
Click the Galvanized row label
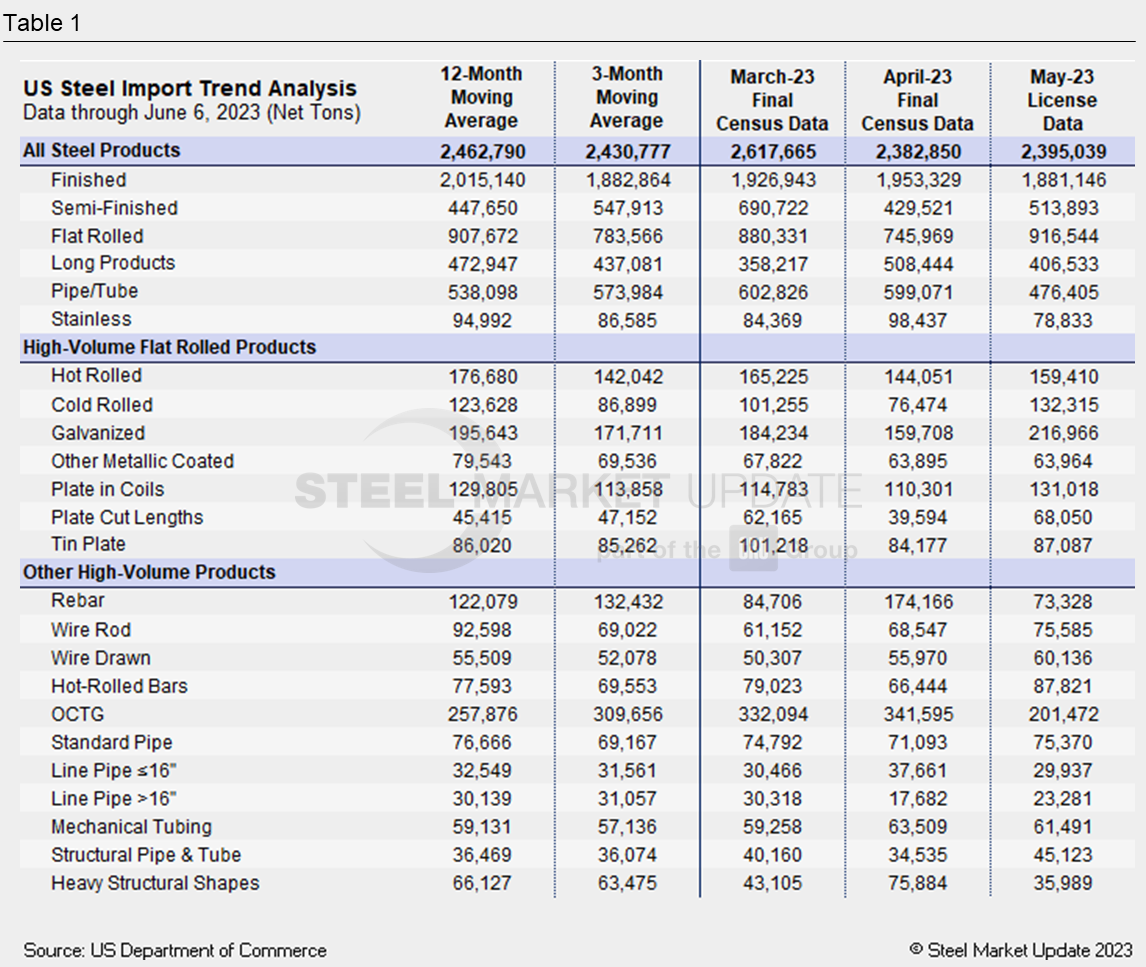(98, 433)
